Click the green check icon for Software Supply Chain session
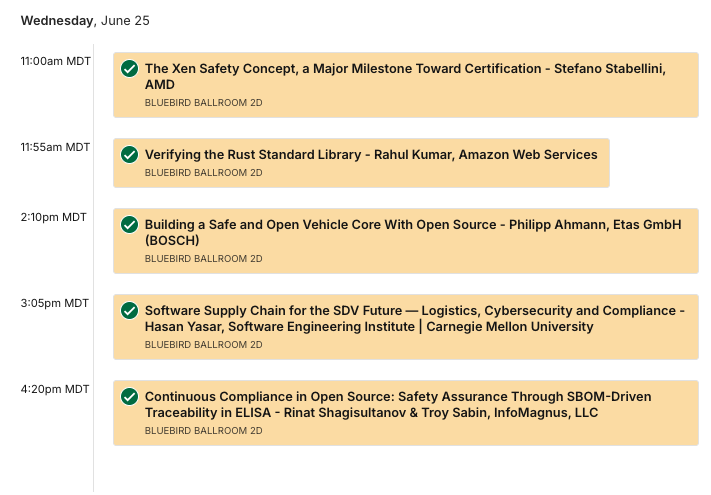This screenshot has height=495, width=711. click(x=129, y=311)
